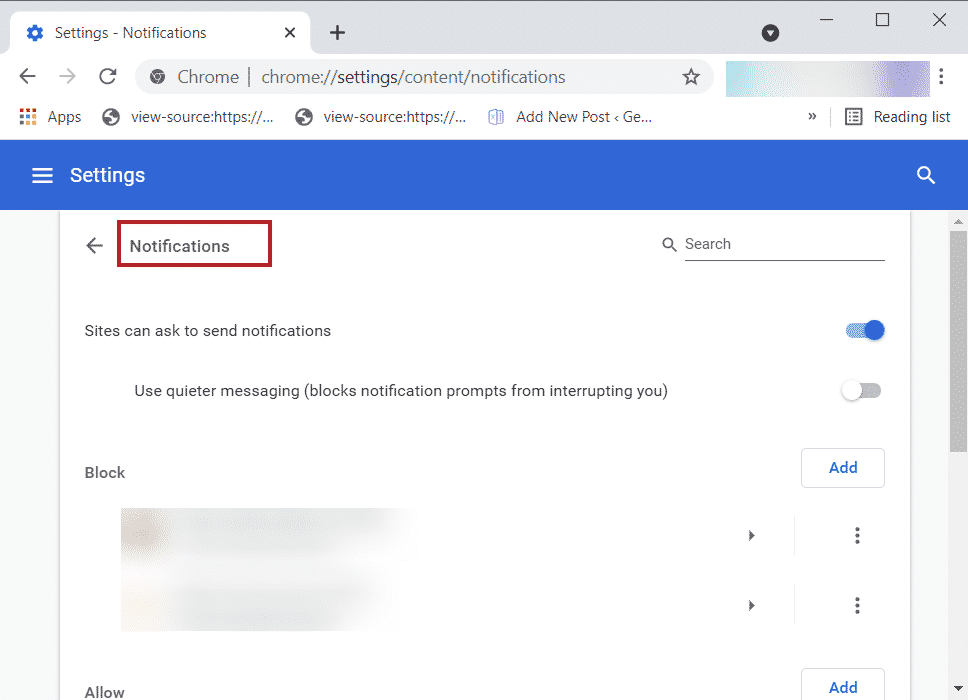The image size is (968, 700).
Task: Toggle the three-dot menu on second blocked site
Action: click(857, 605)
